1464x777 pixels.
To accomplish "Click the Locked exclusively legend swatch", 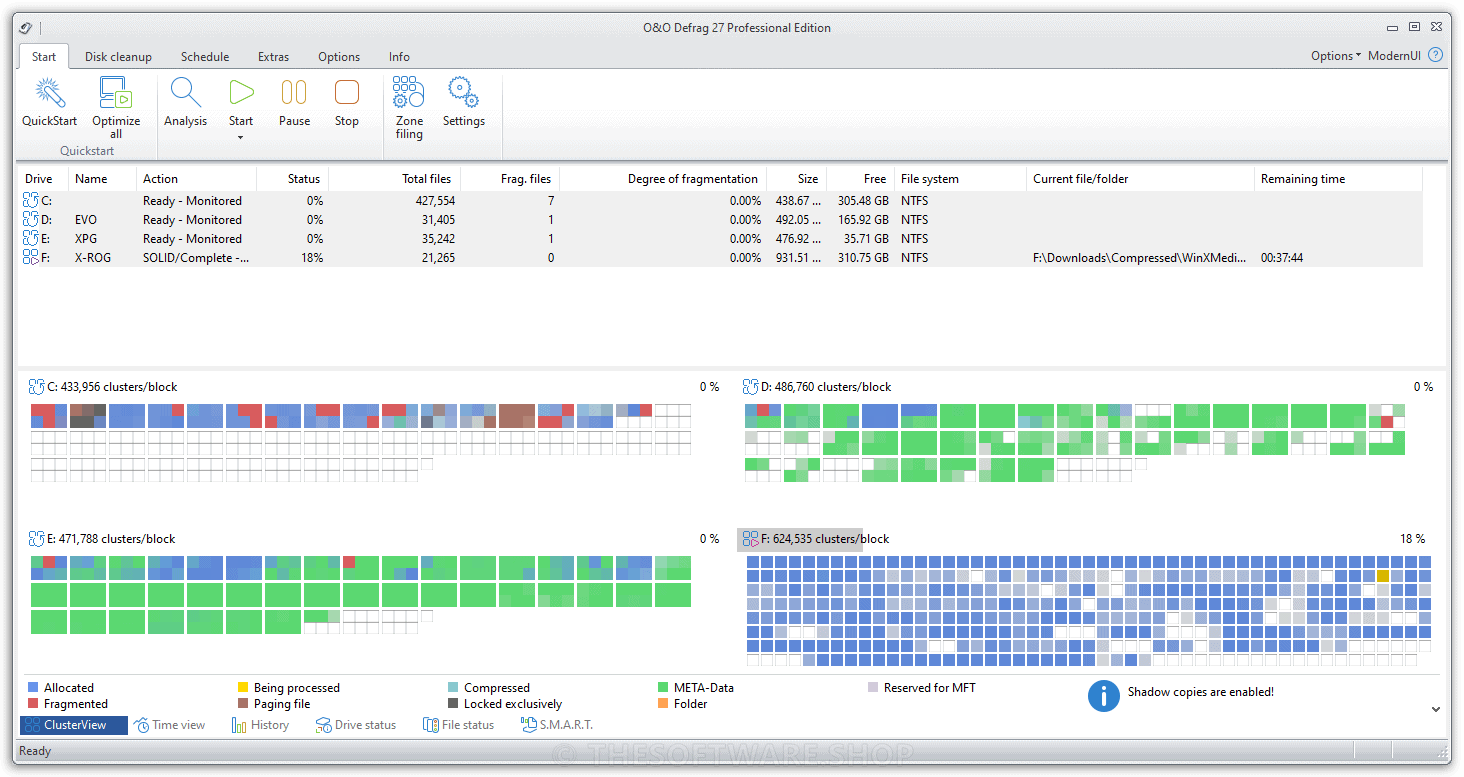I will 453,704.
